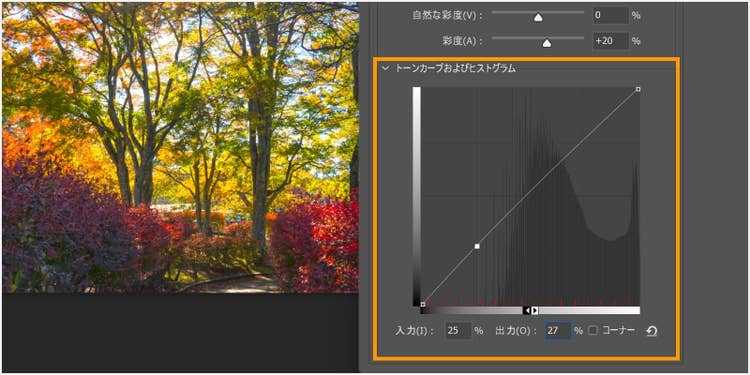This screenshot has width=750, height=375.
Task: Select the middle curve control point
Action: [477, 246]
